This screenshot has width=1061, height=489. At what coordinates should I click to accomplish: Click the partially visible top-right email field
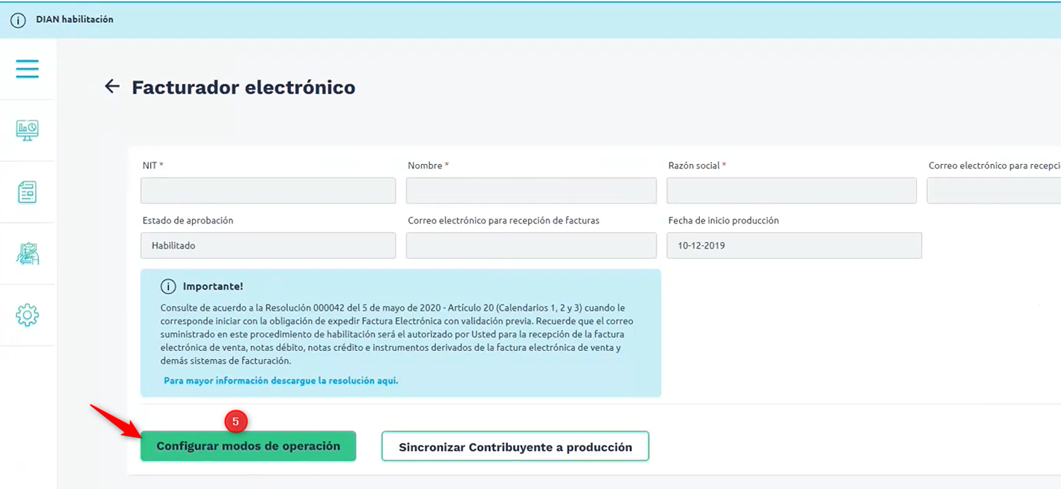point(993,191)
